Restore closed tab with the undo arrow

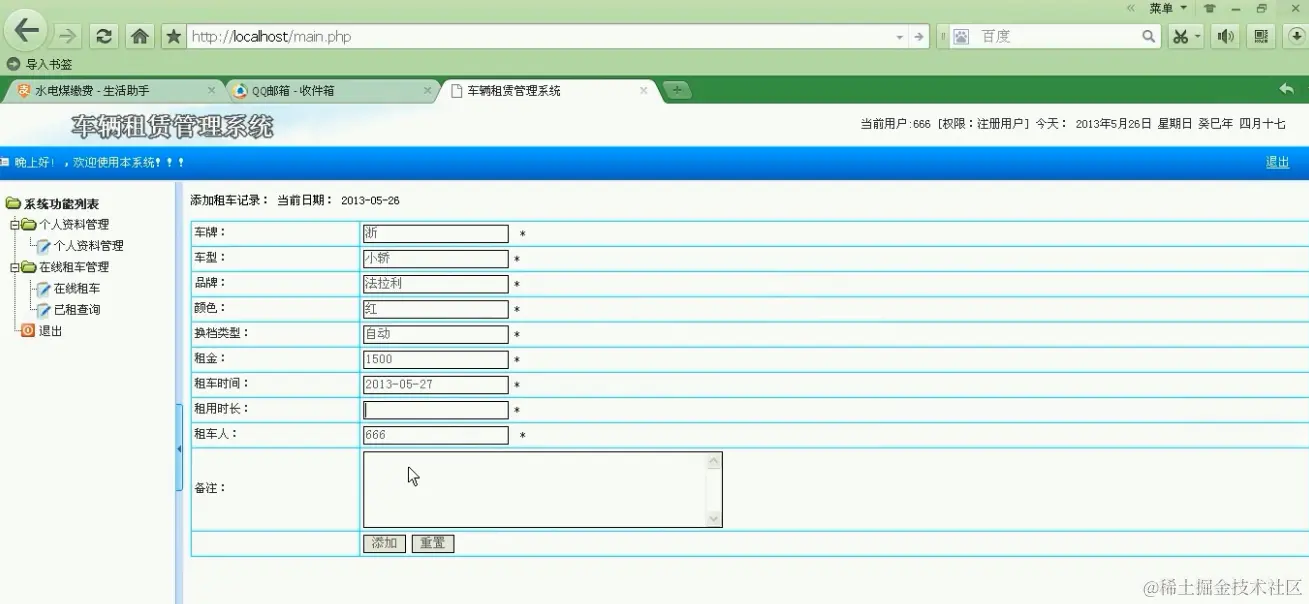coord(1286,89)
